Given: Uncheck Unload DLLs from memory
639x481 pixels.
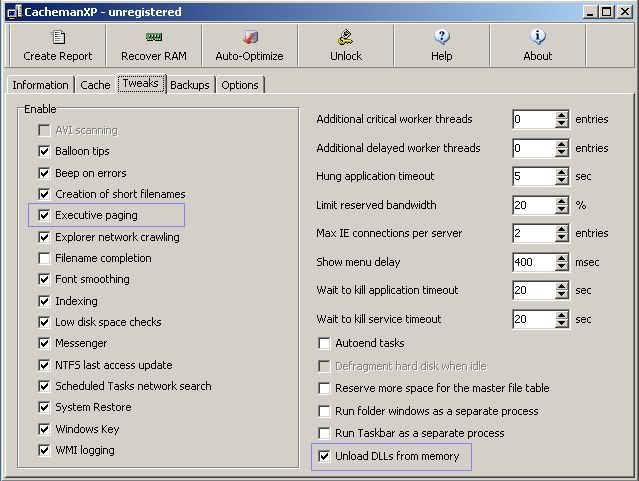Looking at the screenshot, I should coord(324,456).
